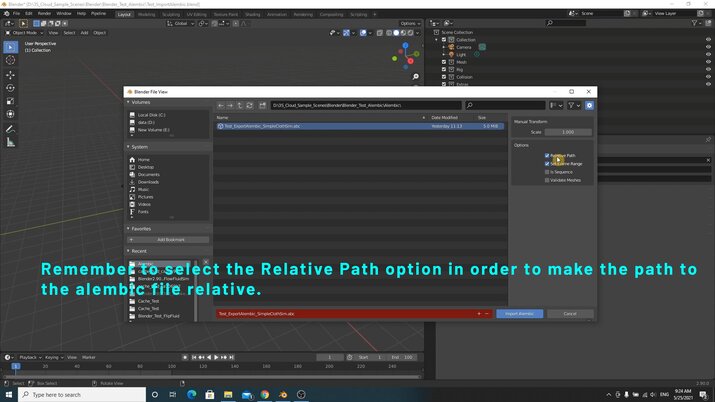Switch viewport to solid shading mode

[x=396, y=33]
